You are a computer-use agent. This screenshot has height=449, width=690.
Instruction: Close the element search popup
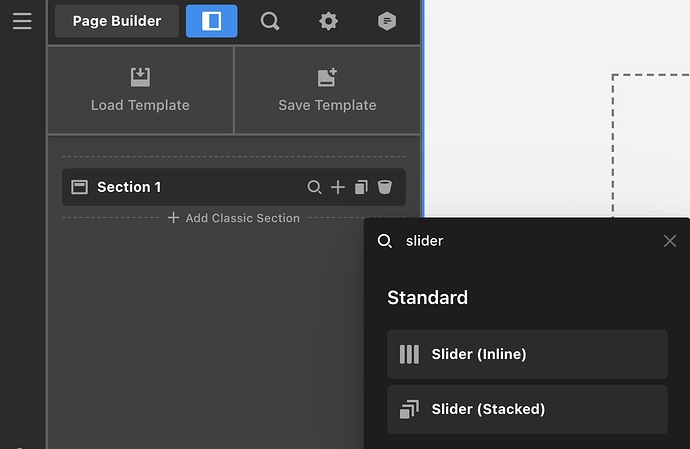(670, 241)
